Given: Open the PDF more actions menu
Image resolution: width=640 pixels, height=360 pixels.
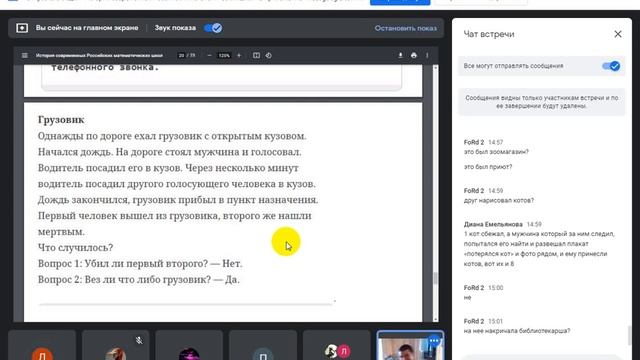Looking at the screenshot, I should 427,55.
